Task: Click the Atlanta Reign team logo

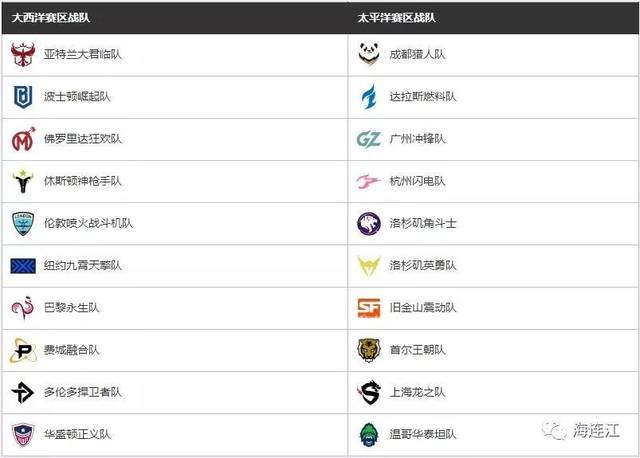Action: point(22,55)
